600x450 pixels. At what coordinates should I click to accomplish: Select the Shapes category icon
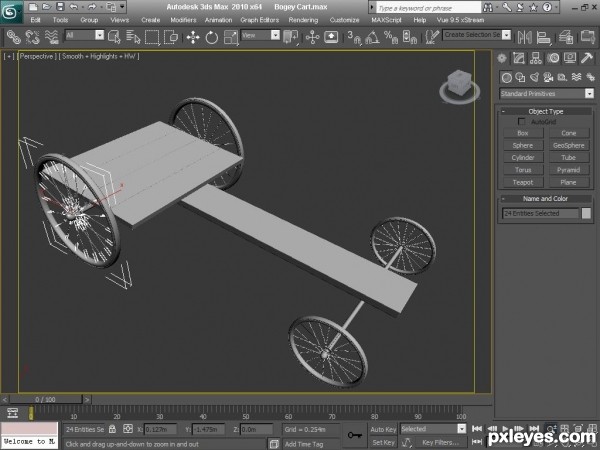pyautogui.click(x=520, y=78)
